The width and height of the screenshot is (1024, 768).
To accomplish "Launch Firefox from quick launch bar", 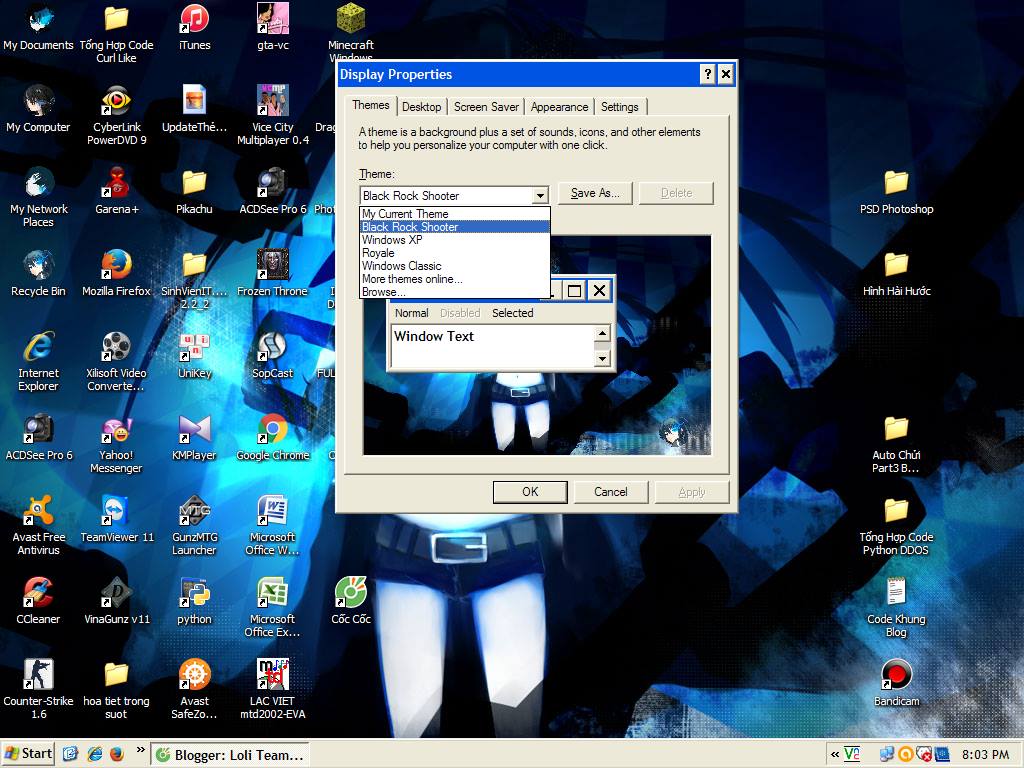I will pyautogui.click(x=116, y=754).
